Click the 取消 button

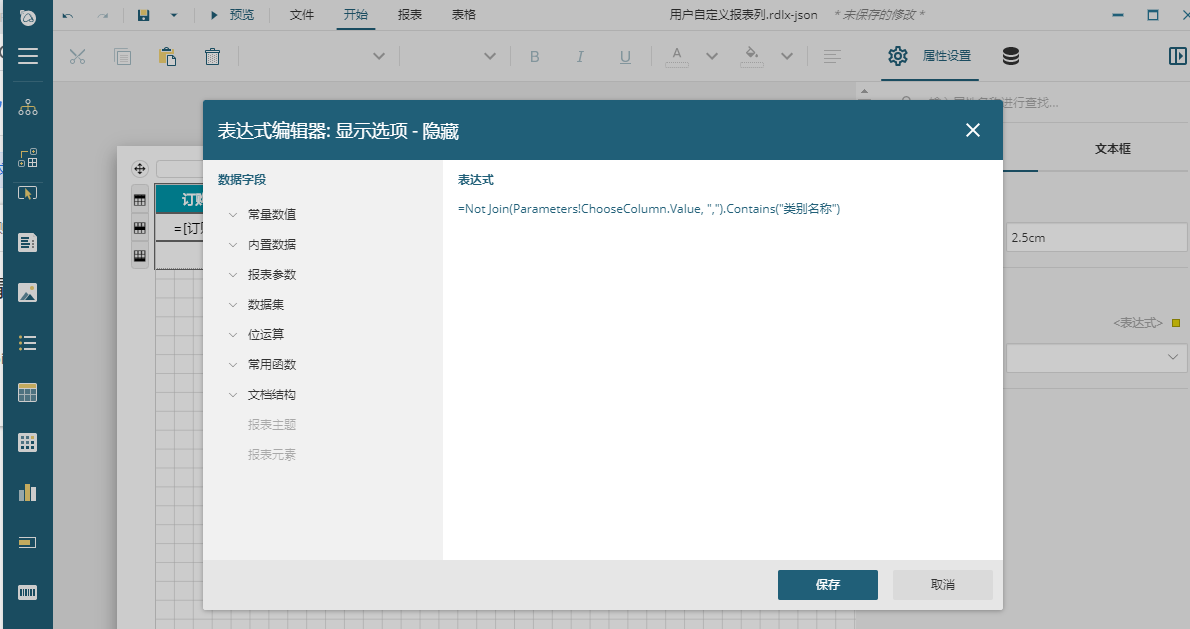942,585
